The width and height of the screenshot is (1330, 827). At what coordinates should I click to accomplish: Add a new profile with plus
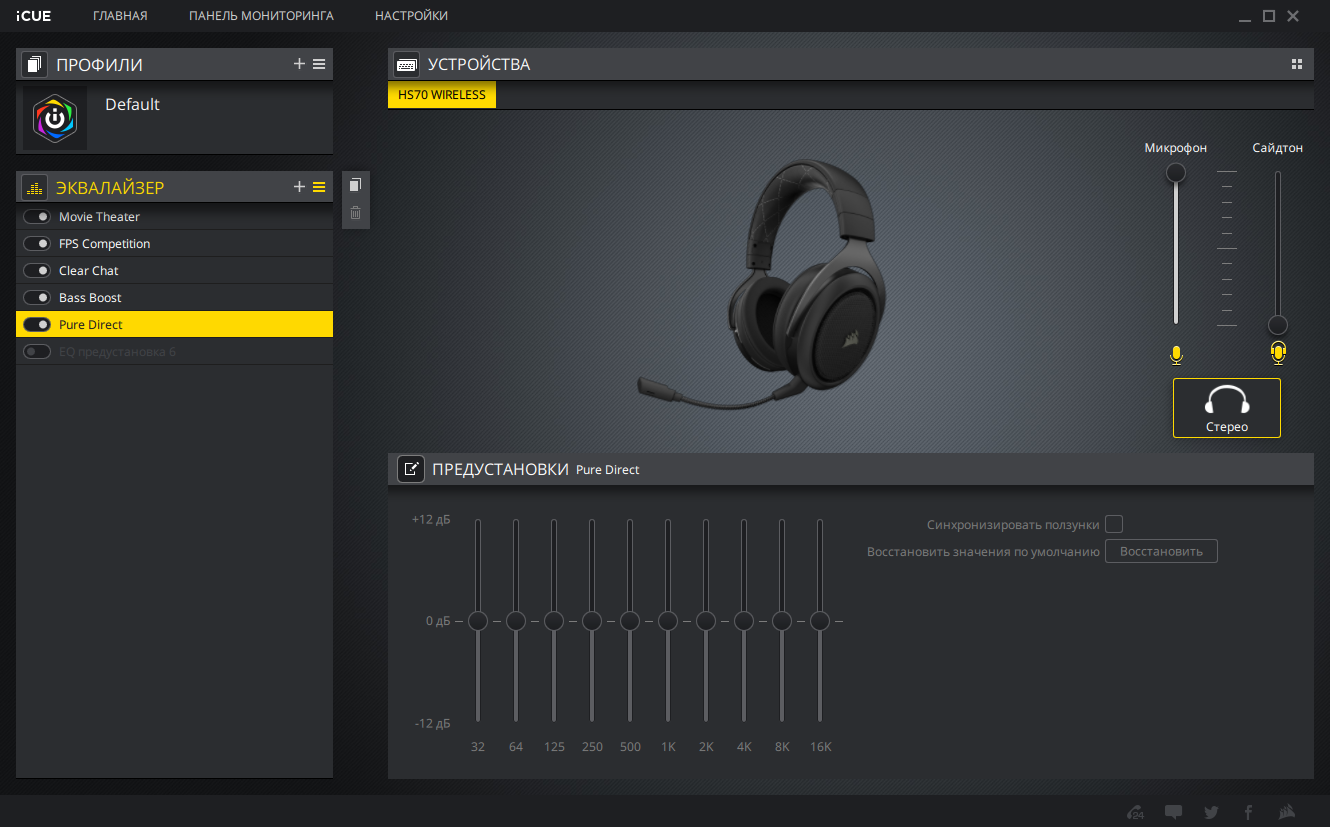299,64
